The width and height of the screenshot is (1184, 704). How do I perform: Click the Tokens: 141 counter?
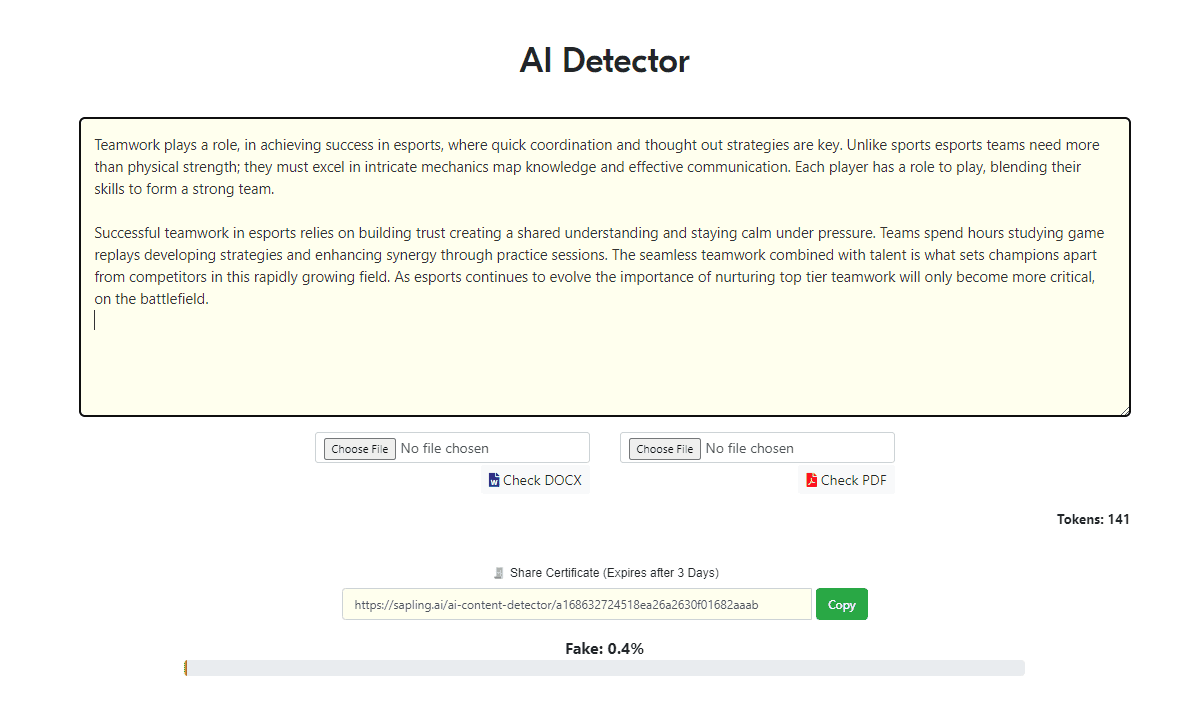coord(1093,519)
